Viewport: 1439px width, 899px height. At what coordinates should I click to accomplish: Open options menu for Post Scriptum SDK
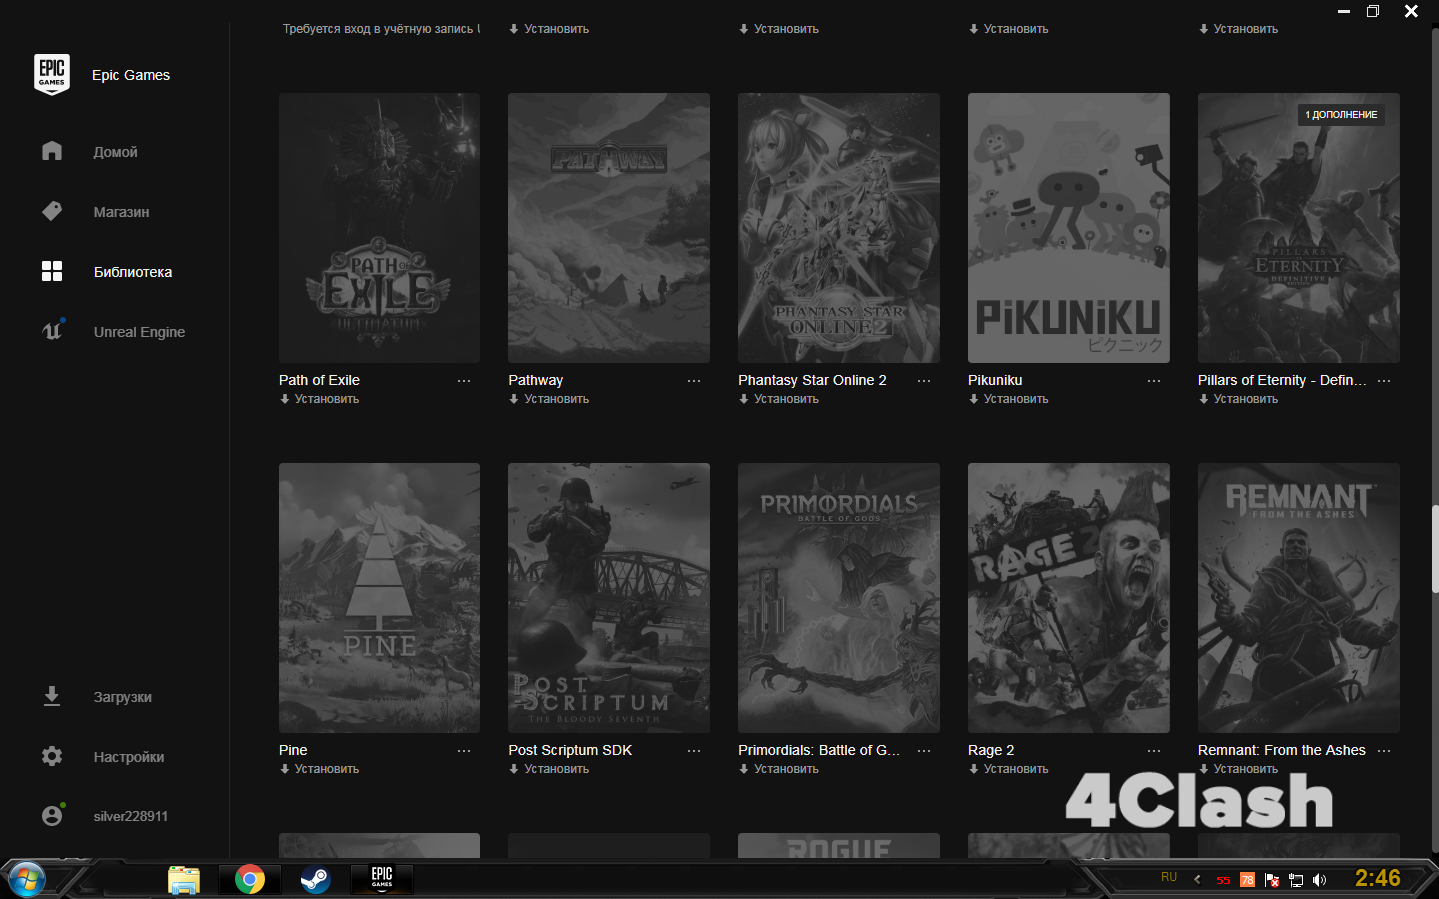coord(694,751)
